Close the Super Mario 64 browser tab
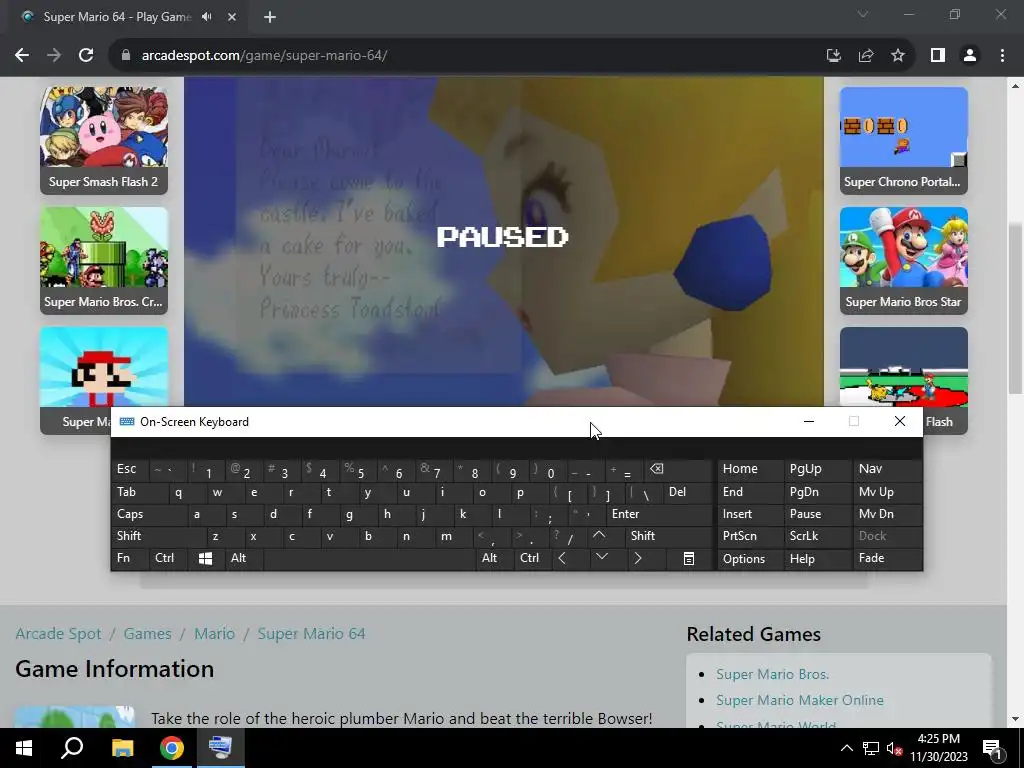 pyautogui.click(x=232, y=17)
